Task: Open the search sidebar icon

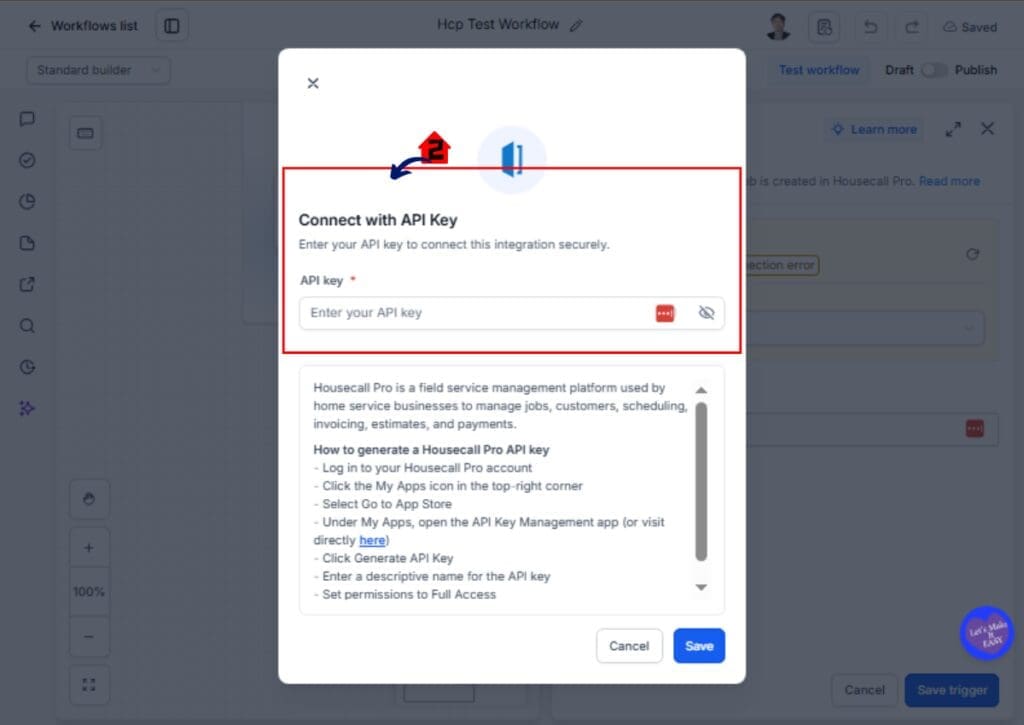Action: [x=27, y=325]
